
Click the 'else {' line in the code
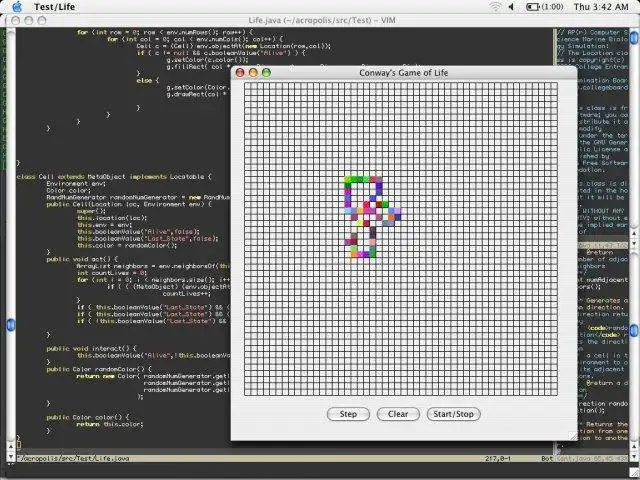tap(148, 80)
